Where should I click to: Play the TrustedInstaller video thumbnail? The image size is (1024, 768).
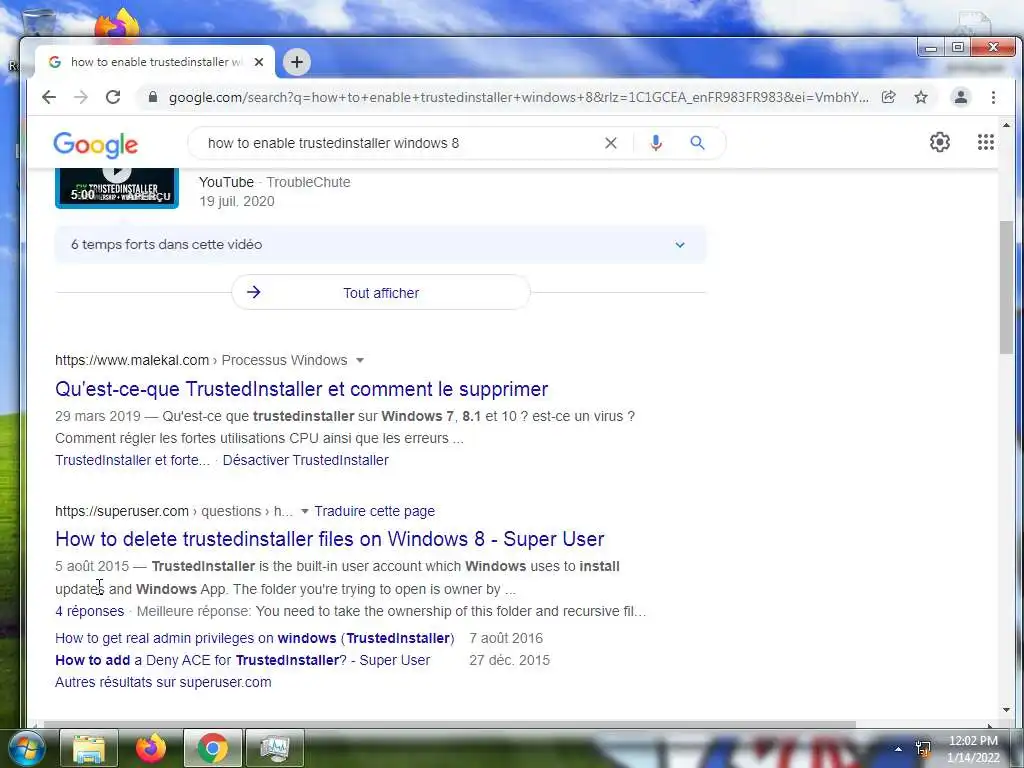tap(117, 188)
